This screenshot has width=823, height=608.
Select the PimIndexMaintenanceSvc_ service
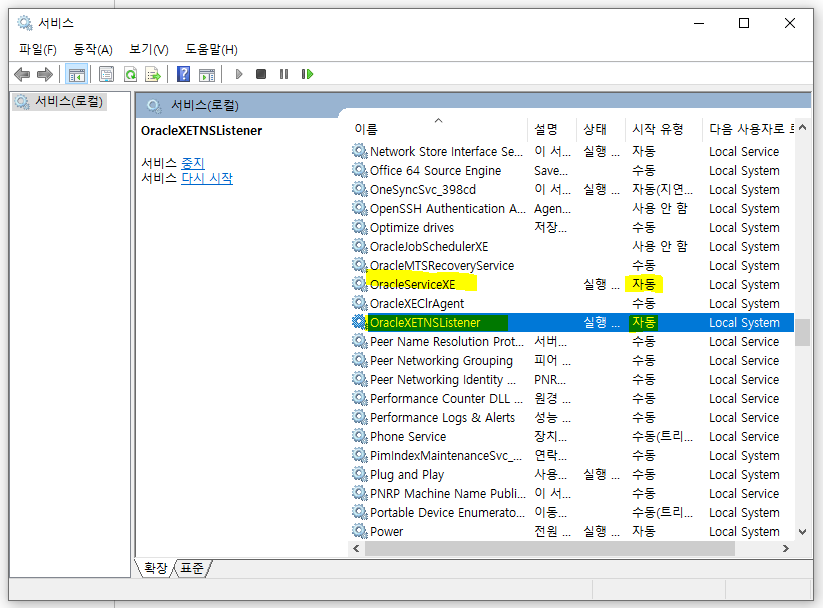(x=446, y=455)
